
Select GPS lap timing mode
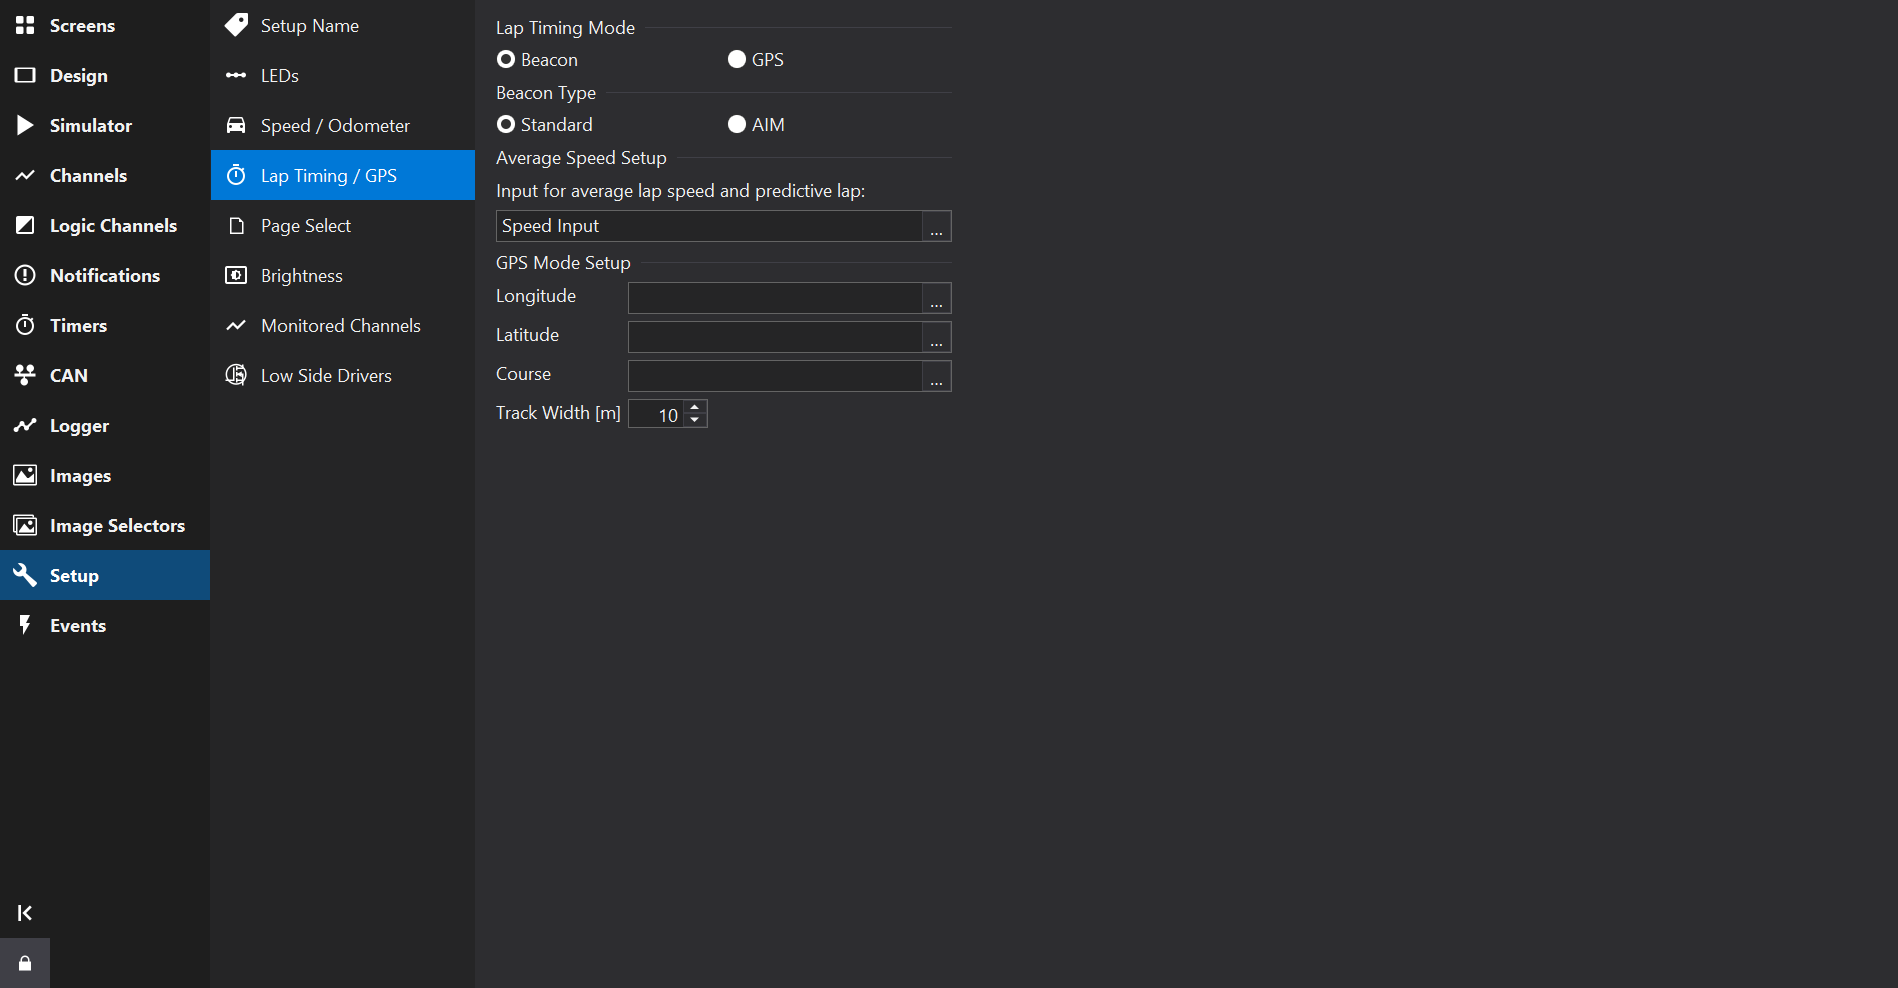point(737,60)
